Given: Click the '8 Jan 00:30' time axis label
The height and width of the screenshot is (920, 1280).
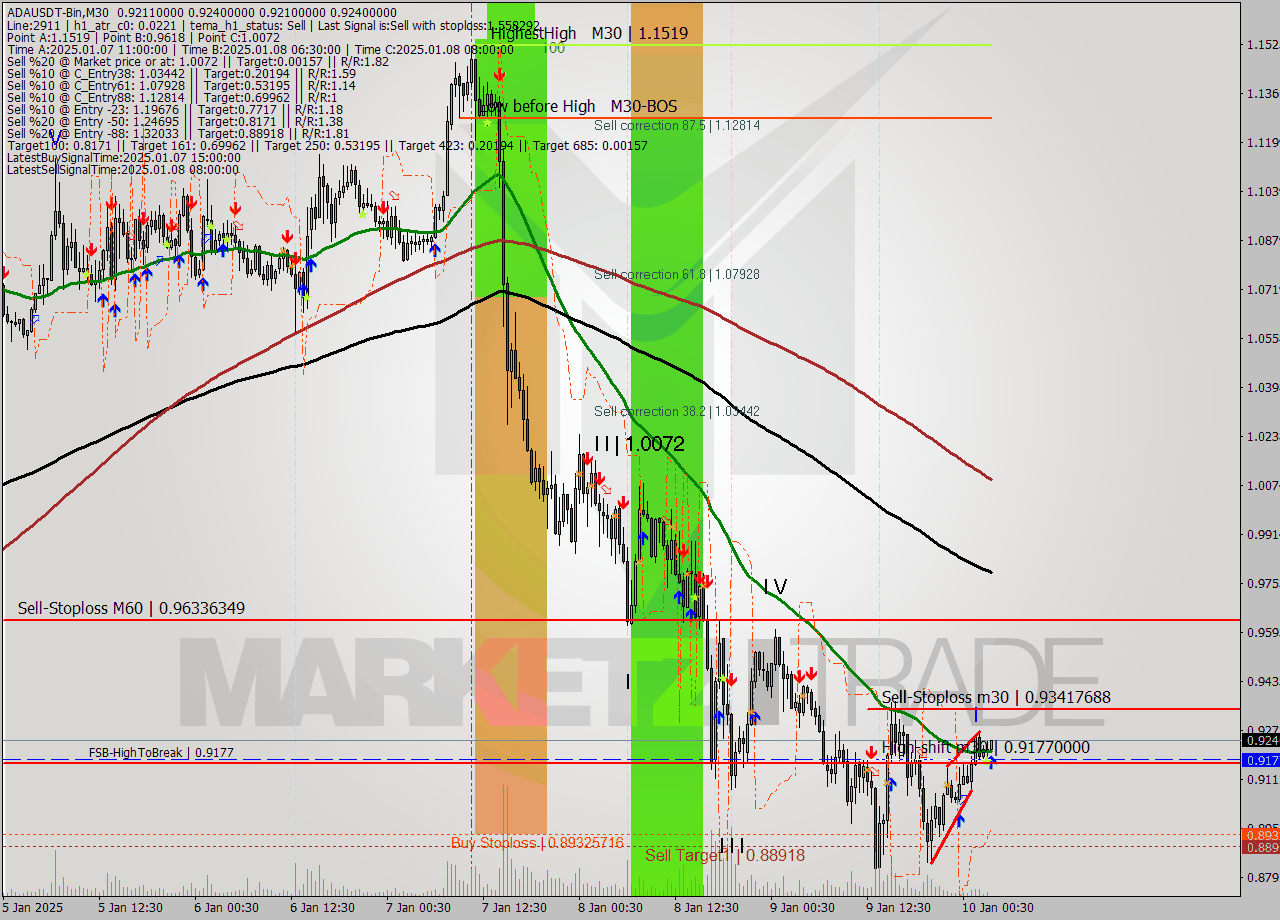Looking at the screenshot, I should (609, 908).
